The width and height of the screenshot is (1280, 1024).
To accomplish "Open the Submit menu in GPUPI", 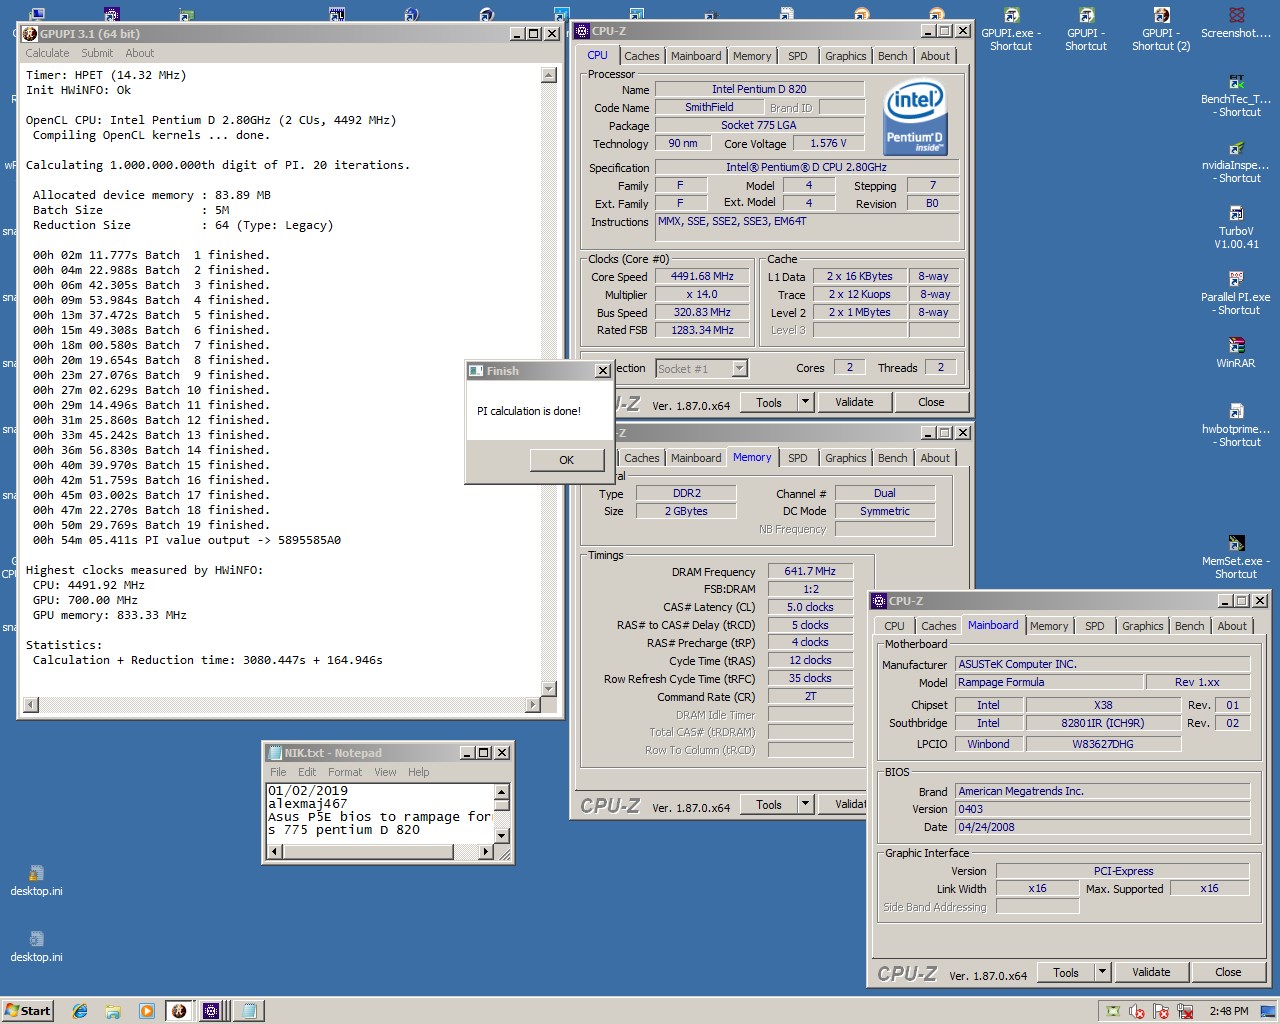I will click(x=97, y=53).
